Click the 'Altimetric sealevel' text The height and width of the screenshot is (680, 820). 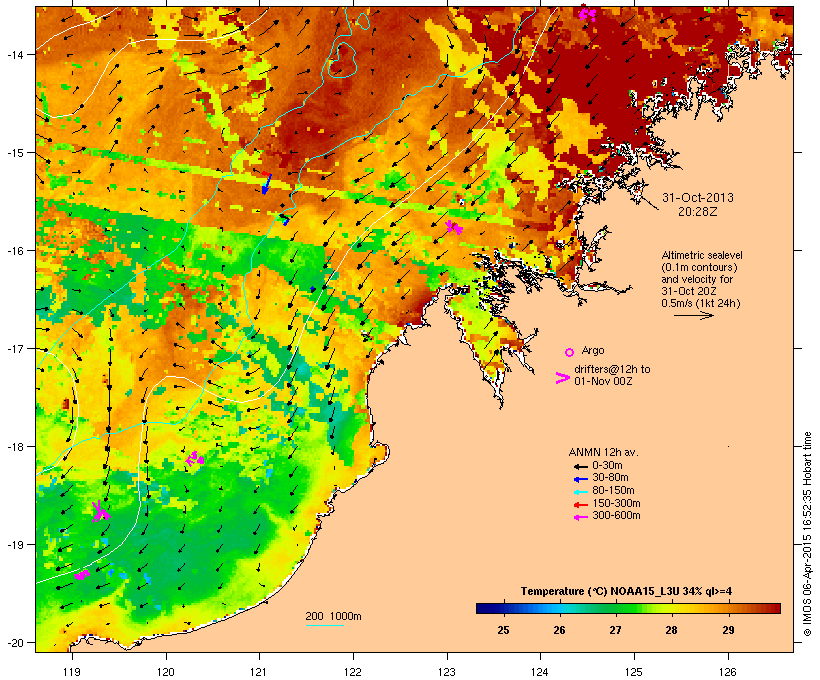coord(702,255)
